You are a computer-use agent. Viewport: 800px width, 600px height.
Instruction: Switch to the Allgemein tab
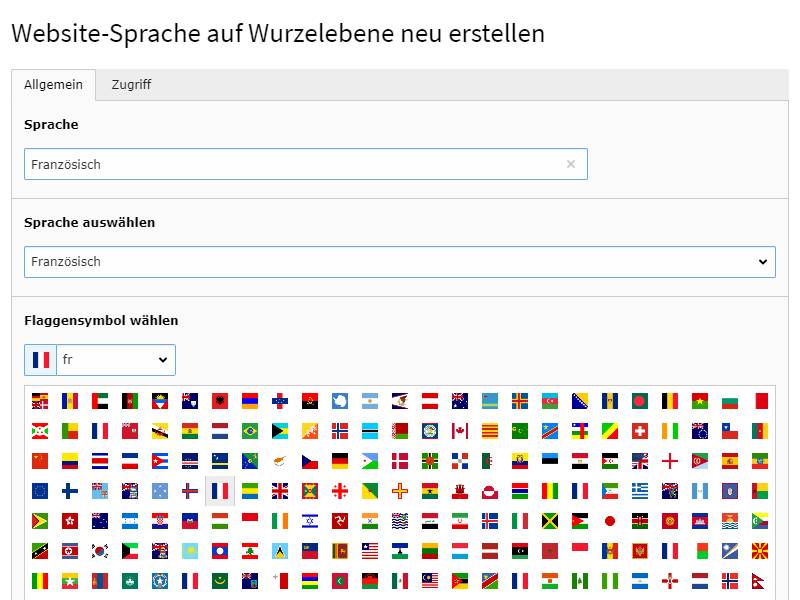(x=53, y=85)
